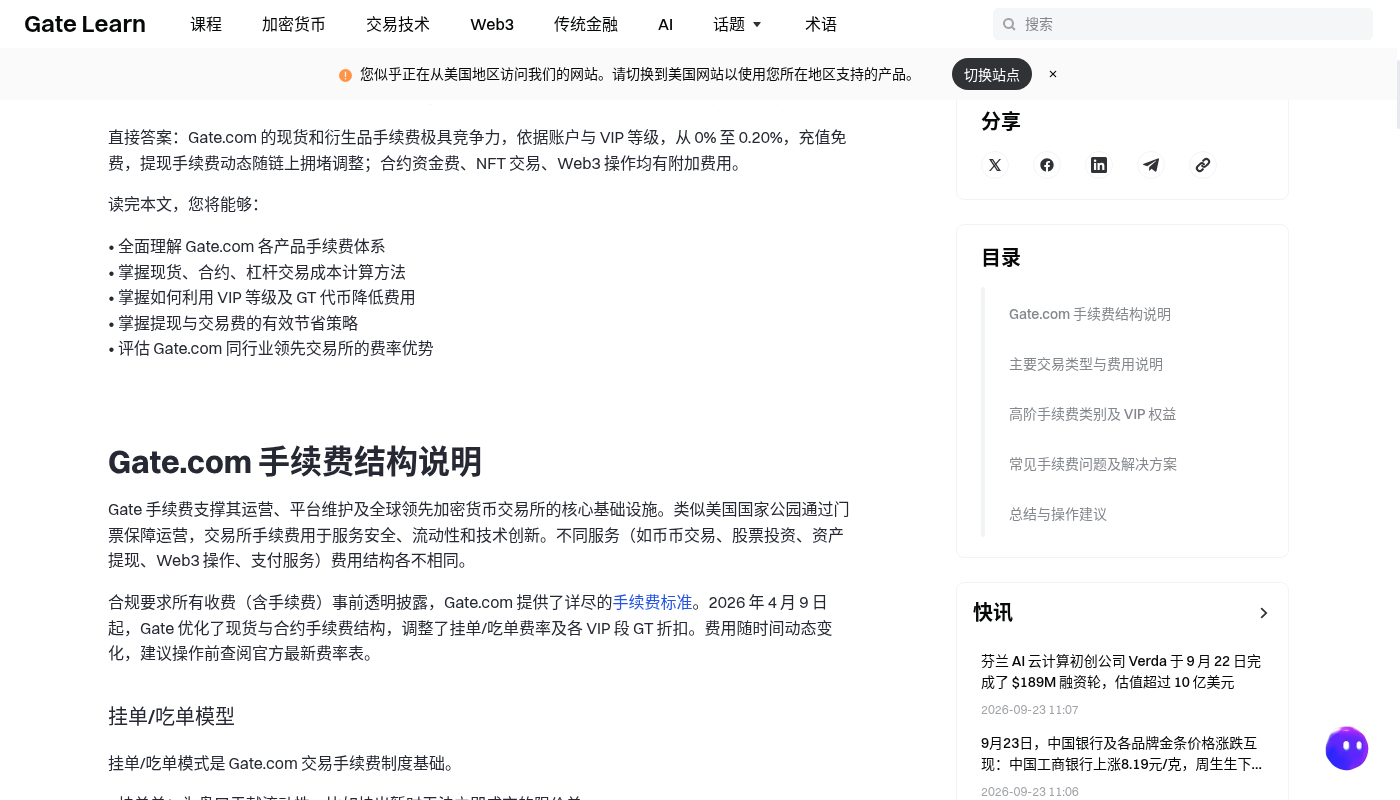Screen dimensions: 1400x800
Task: Click the 切换站点 button
Action: click(x=992, y=74)
